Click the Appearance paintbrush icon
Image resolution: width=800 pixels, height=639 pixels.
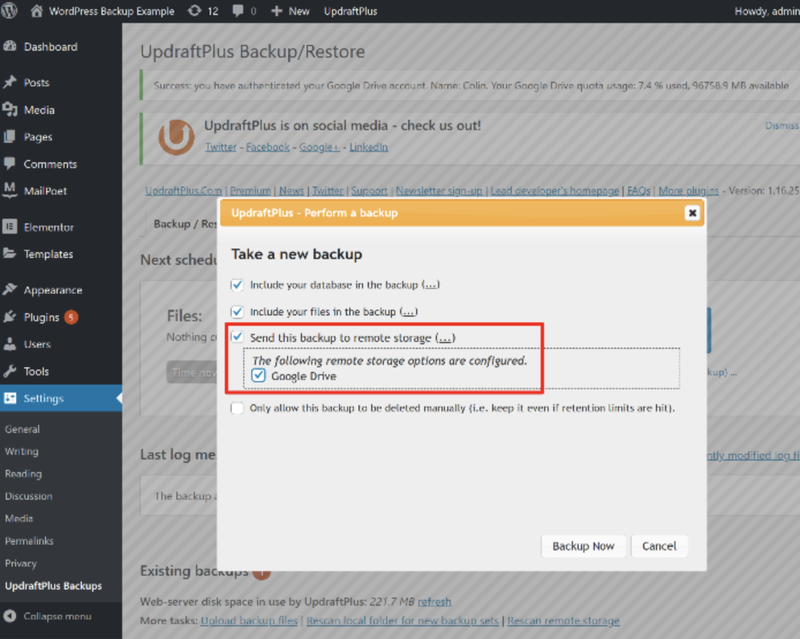10,289
